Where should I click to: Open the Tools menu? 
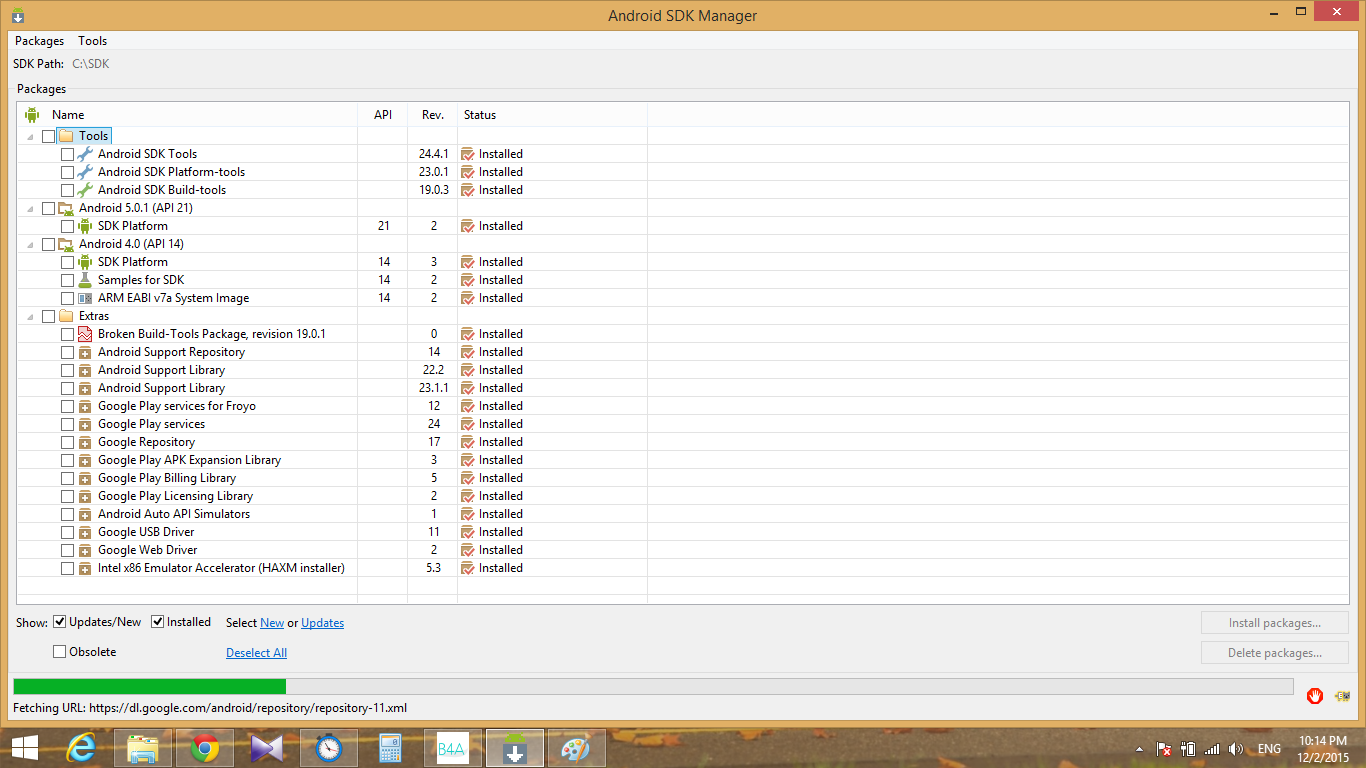tap(93, 41)
